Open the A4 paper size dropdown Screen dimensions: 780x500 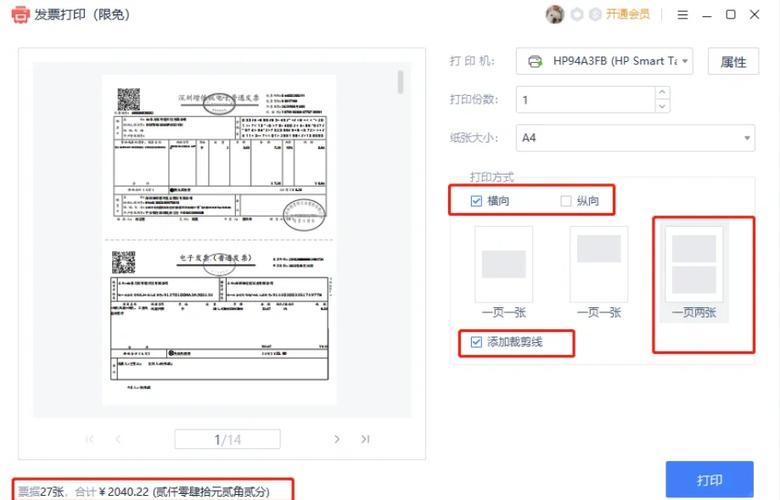pyautogui.click(x=635, y=138)
